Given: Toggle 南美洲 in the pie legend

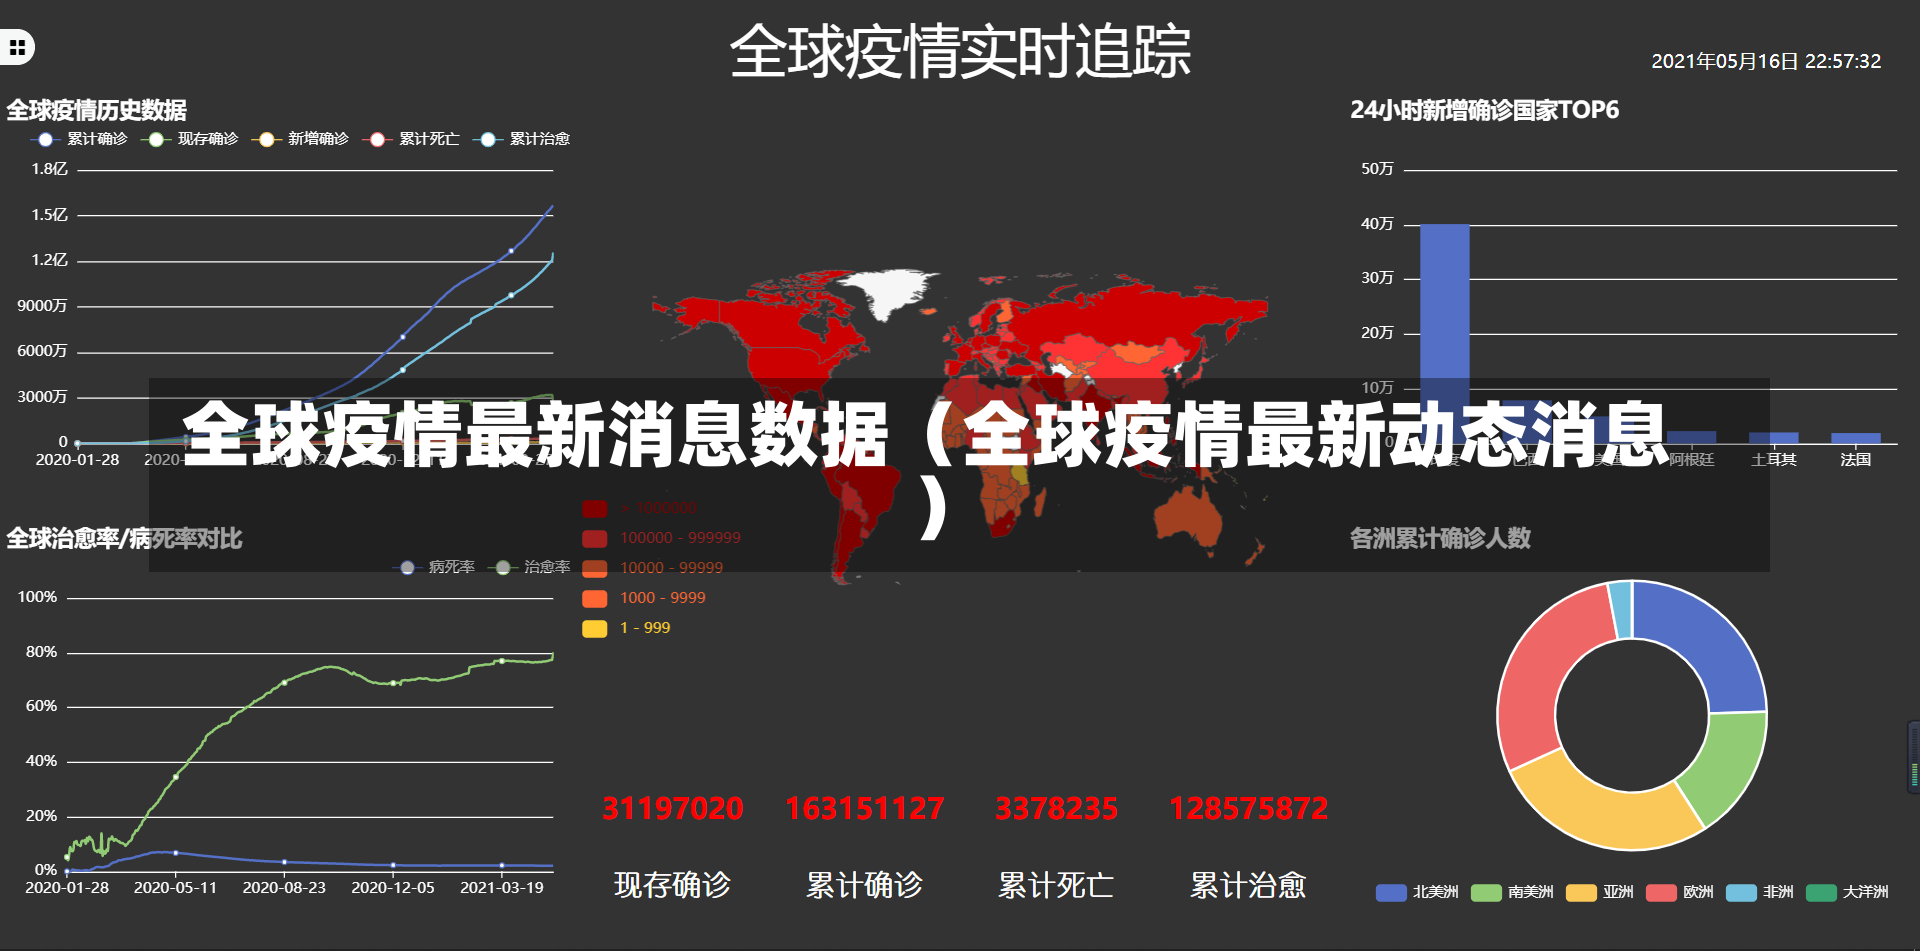Looking at the screenshot, I should point(1512,892).
